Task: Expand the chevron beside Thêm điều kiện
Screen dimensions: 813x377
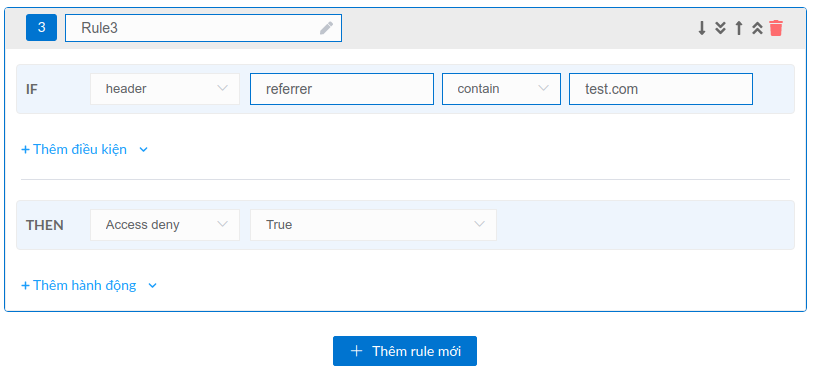Action: coord(144,150)
